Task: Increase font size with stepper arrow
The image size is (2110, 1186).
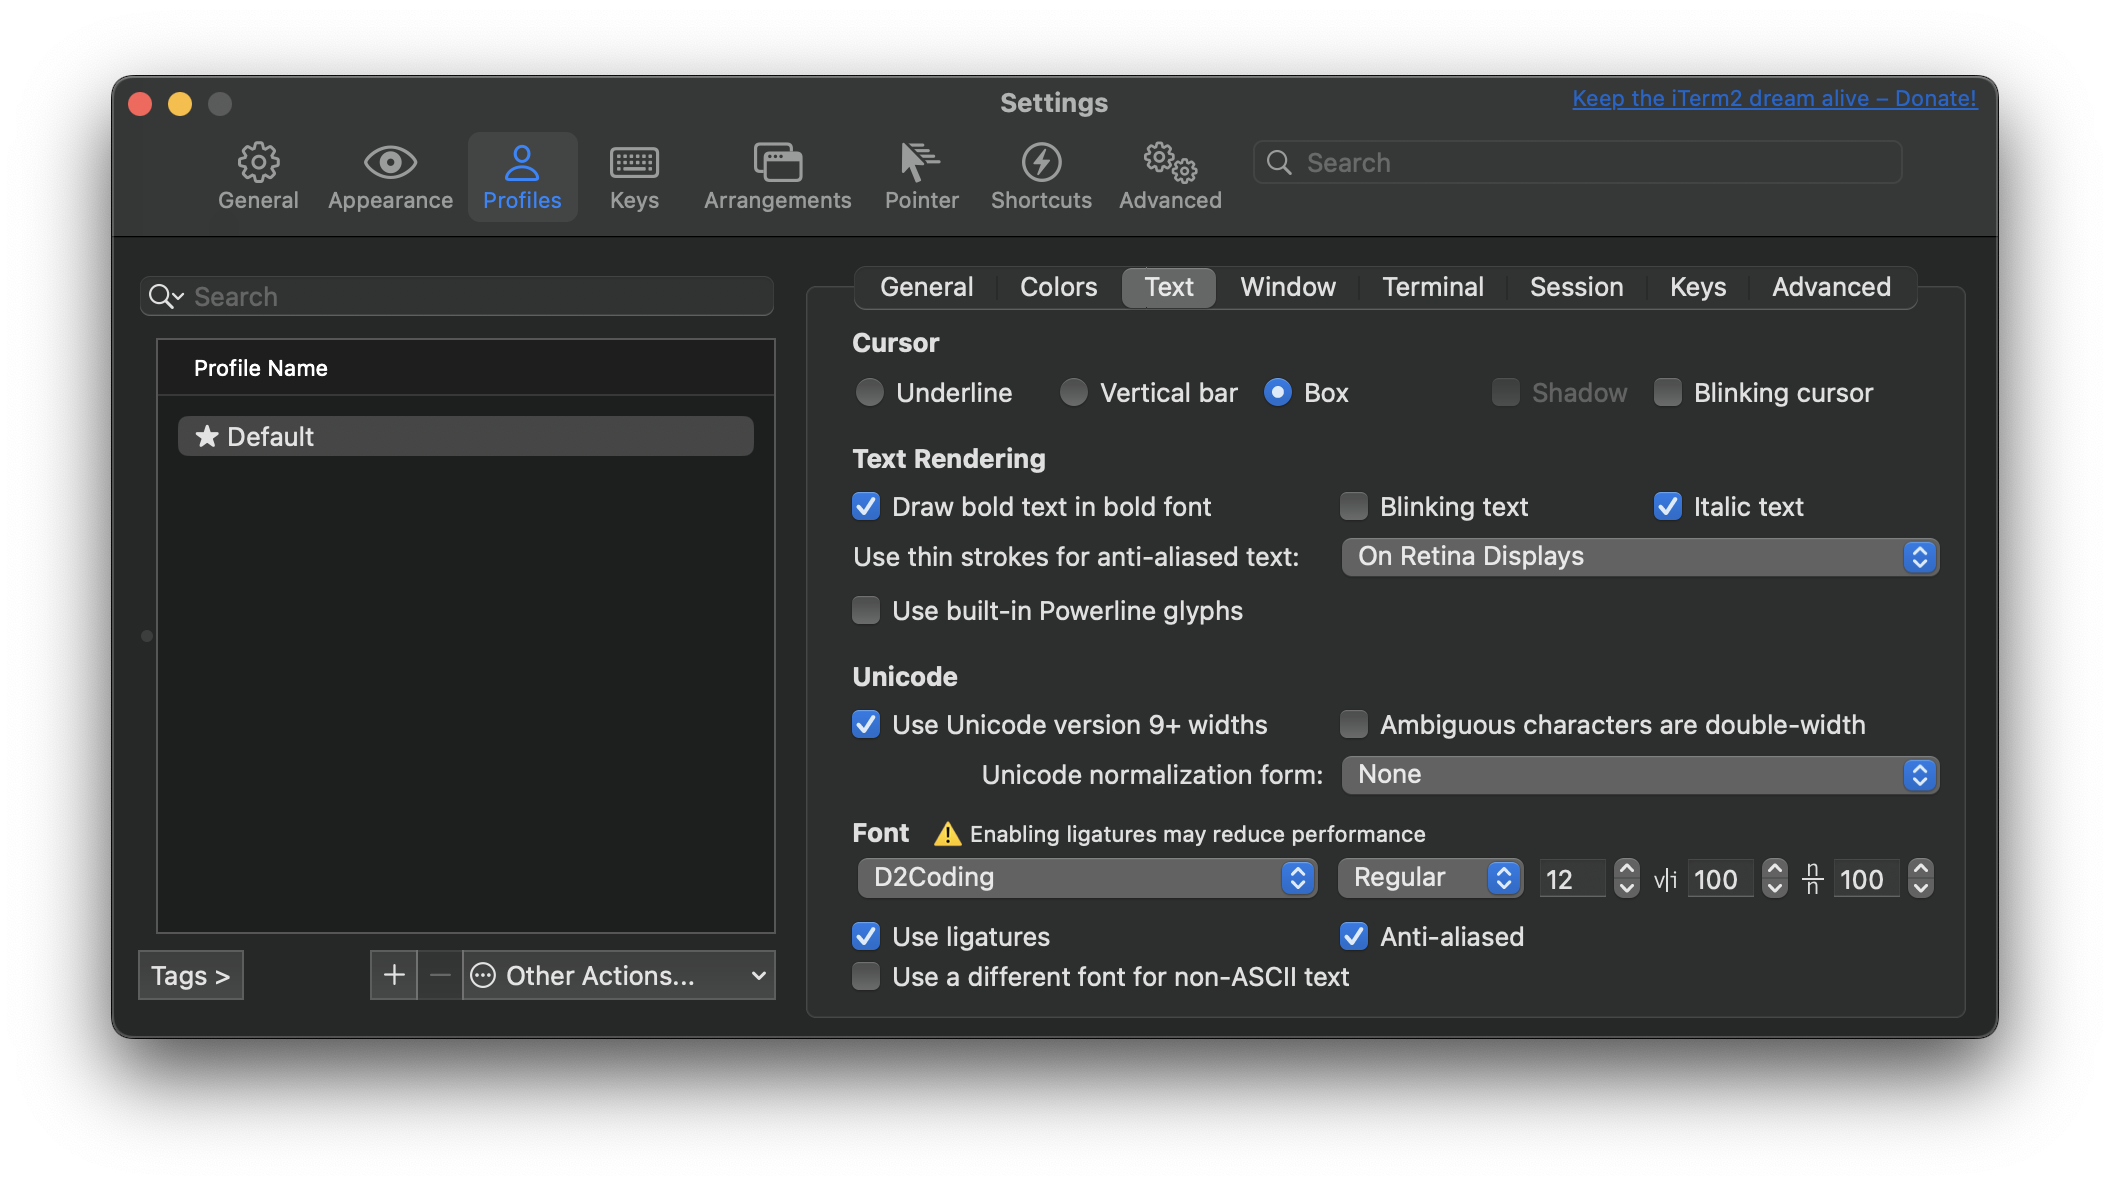Action: pyautogui.click(x=1627, y=869)
